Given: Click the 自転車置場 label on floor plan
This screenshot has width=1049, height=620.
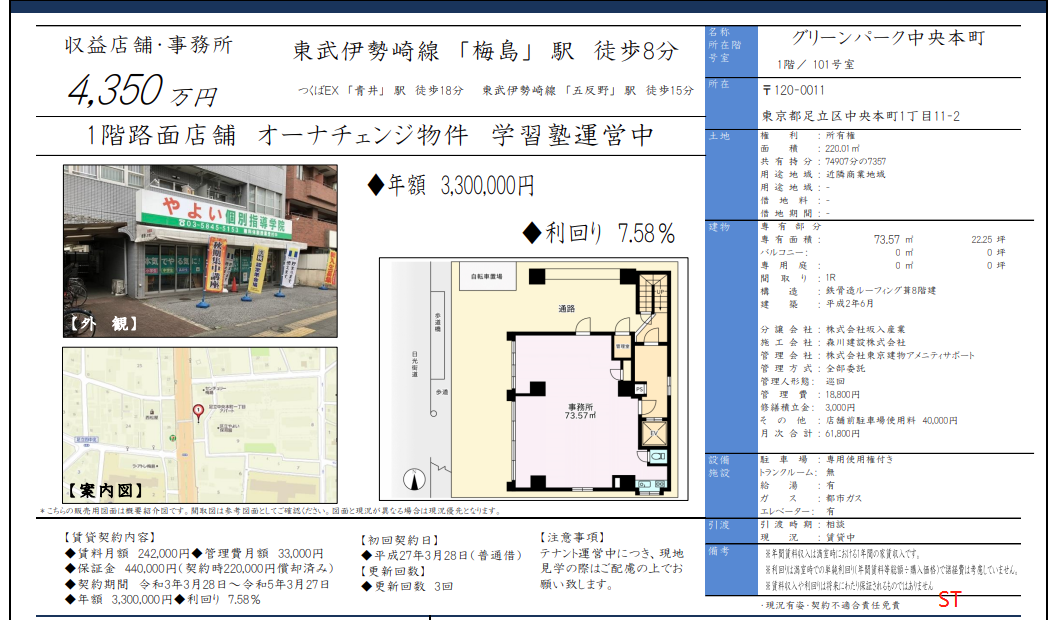Looking at the screenshot, I should (x=487, y=274).
